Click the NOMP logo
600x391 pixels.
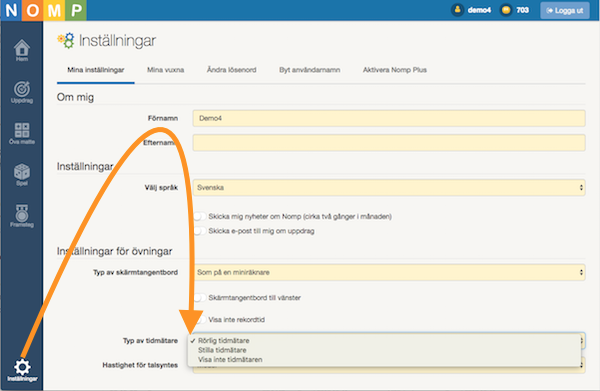(x=43, y=10)
